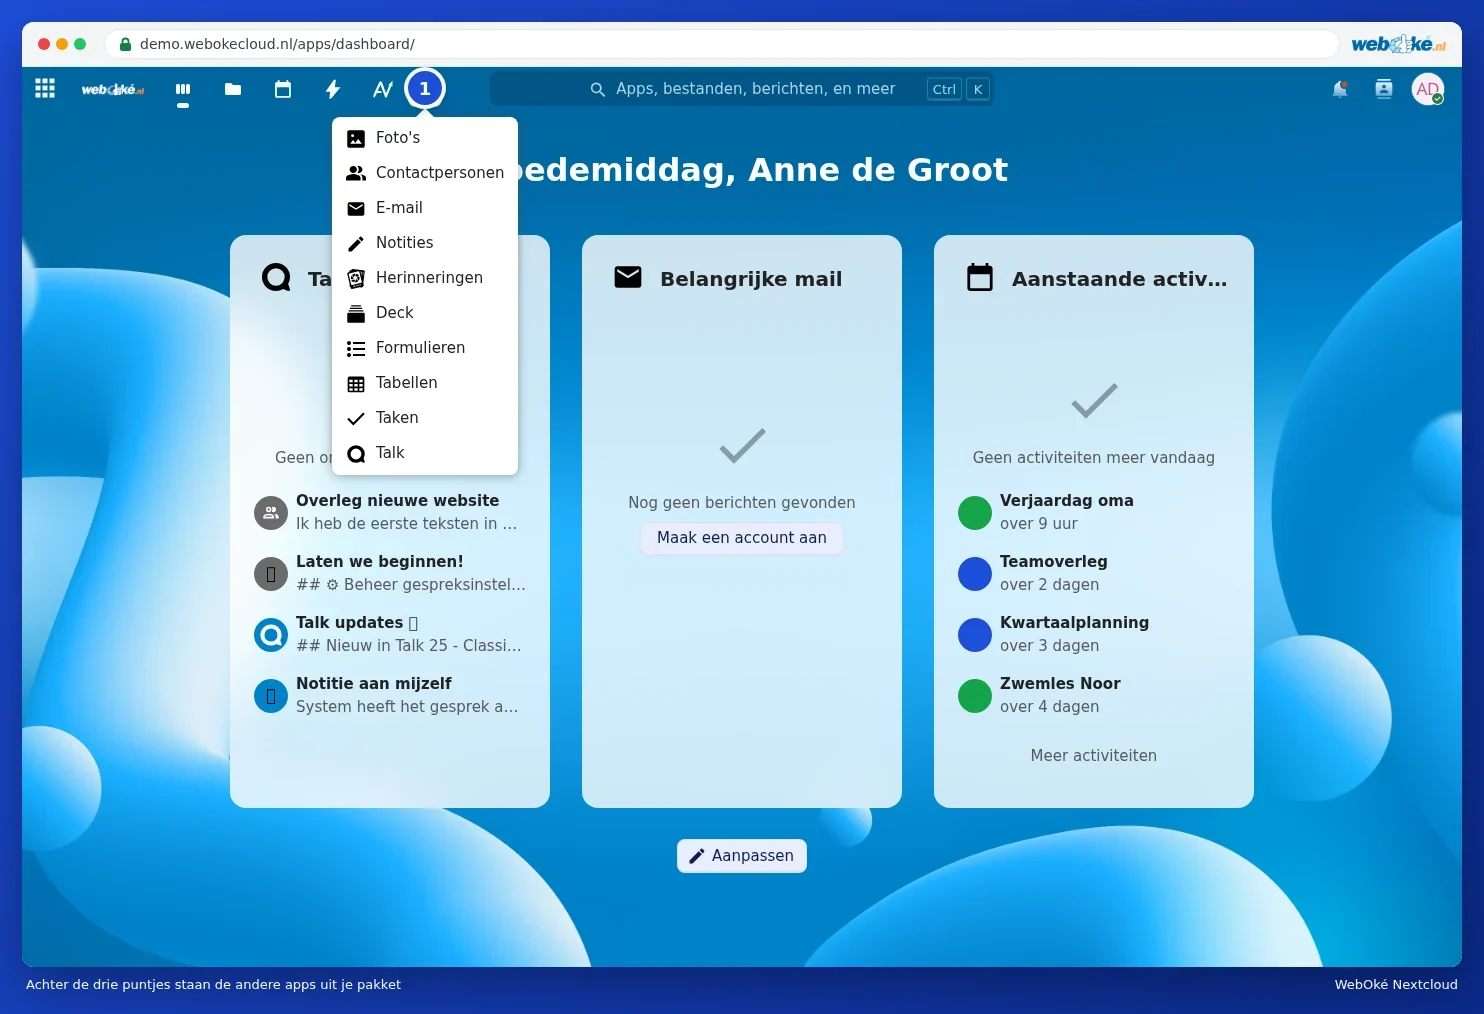Click the Talk updates conversation title
1484x1014 pixels.
click(357, 623)
